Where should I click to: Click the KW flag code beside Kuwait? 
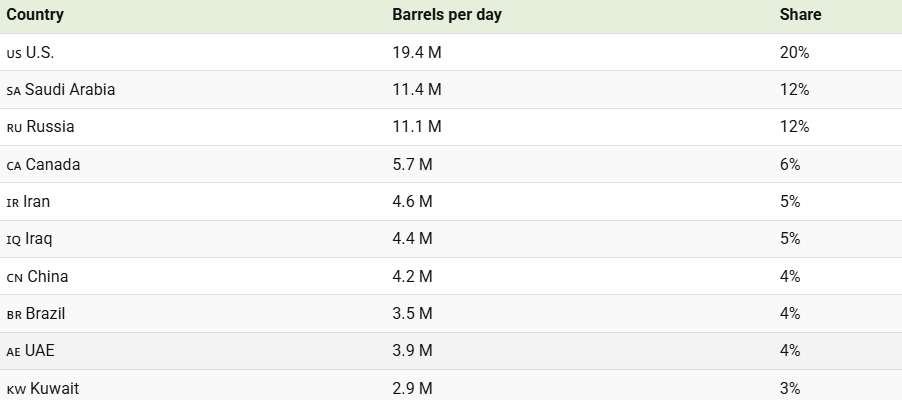[x=15, y=389]
